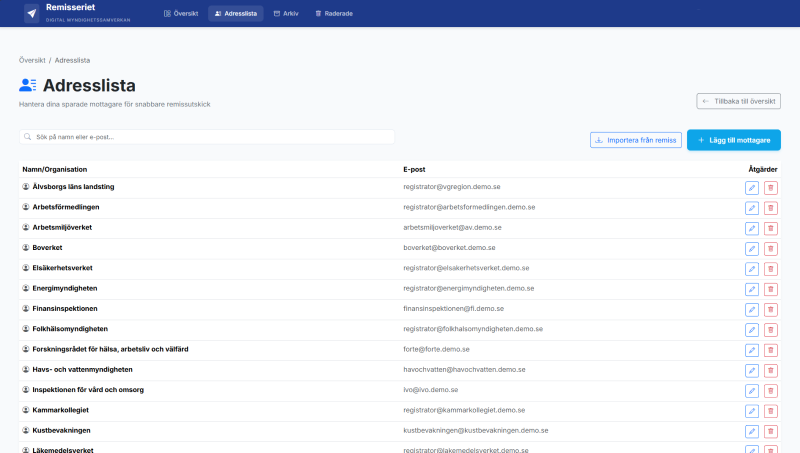
Task: Delete the Kustbevakningen recipient
Action: click(x=770, y=431)
